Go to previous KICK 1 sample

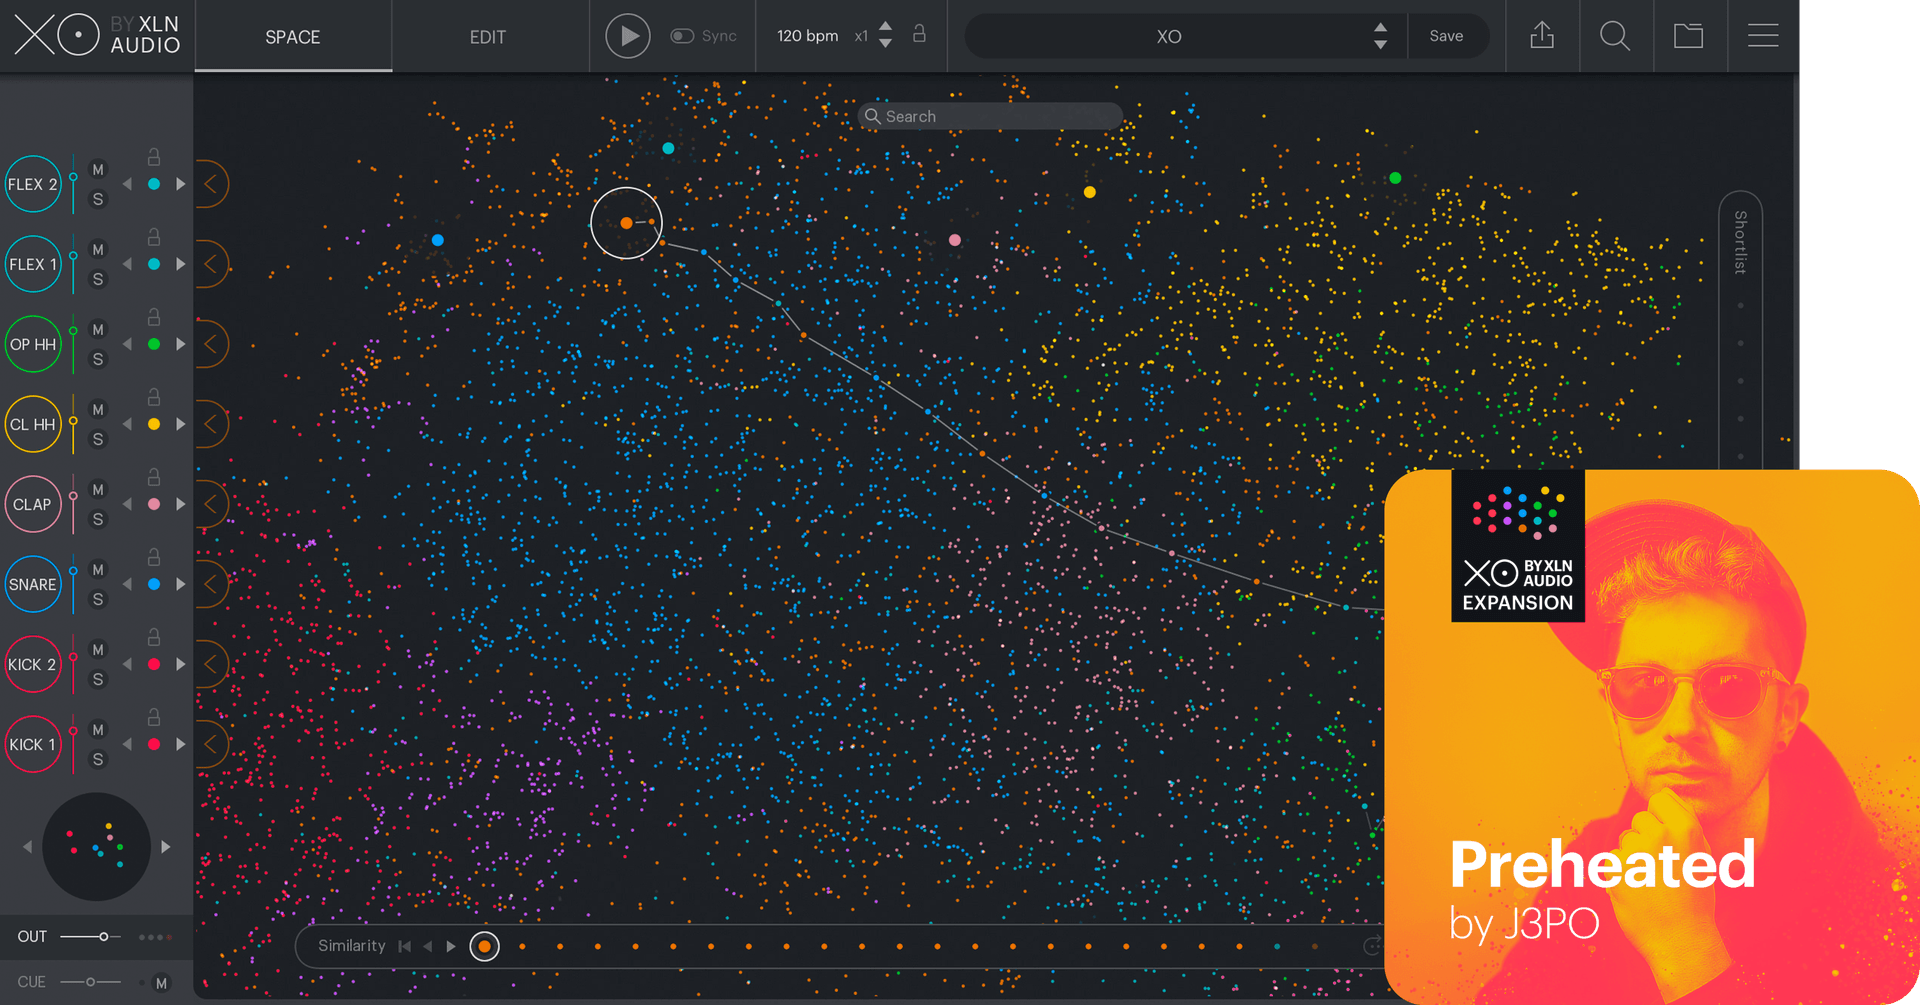[x=127, y=744]
